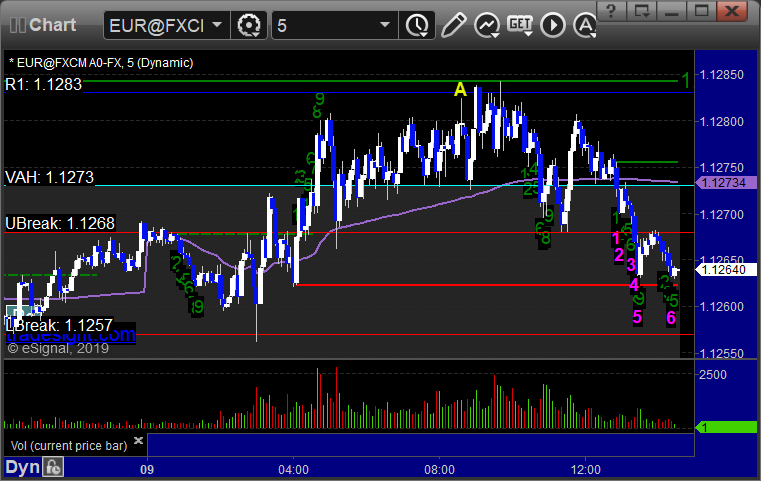Click the green volume tag showing 1
The image size is (761, 481).
pos(726,427)
